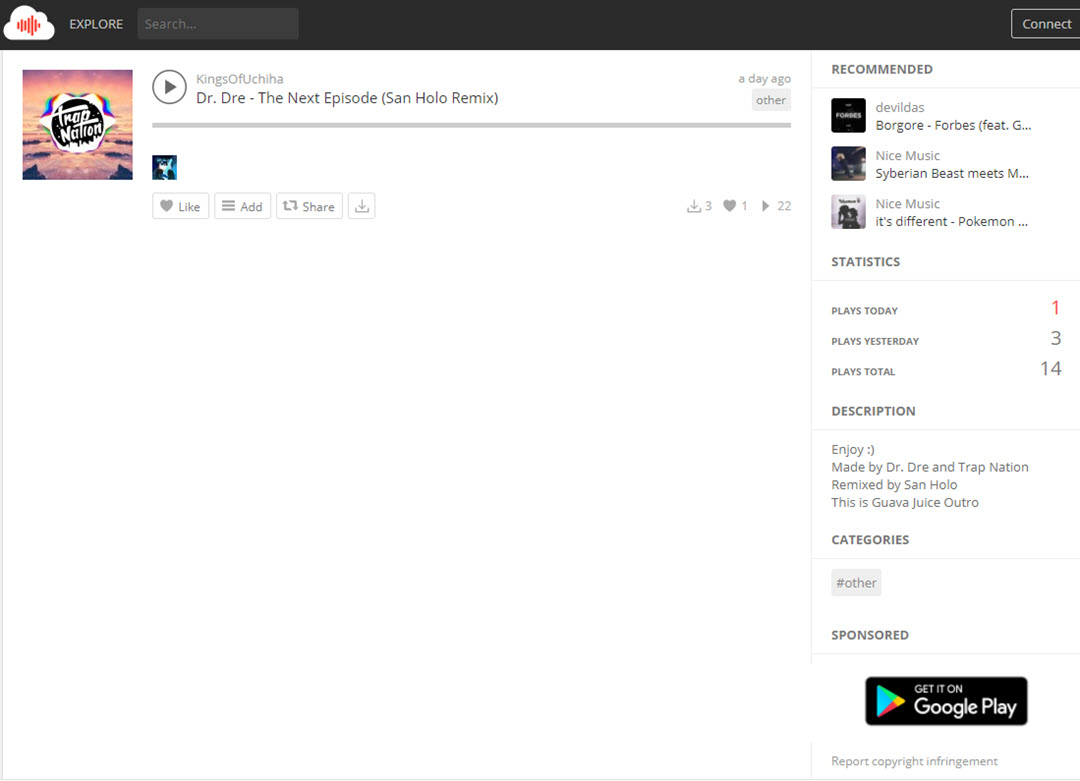Open the Trap Nation album artwork
This screenshot has width=1080, height=781.
[x=77, y=125]
